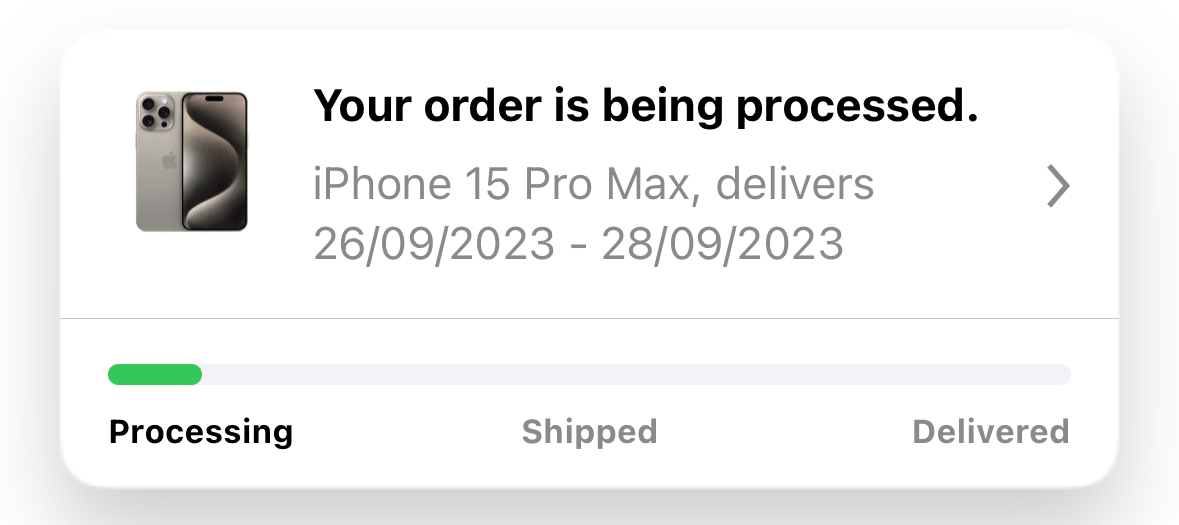
Task: Click the delivery end date 28/09/2023
Action: [723, 244]
